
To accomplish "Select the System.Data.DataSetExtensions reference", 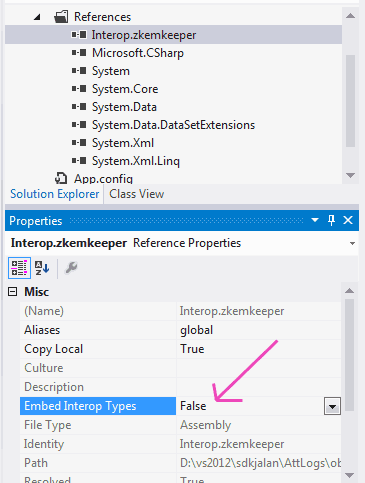I will coord(173,125).
